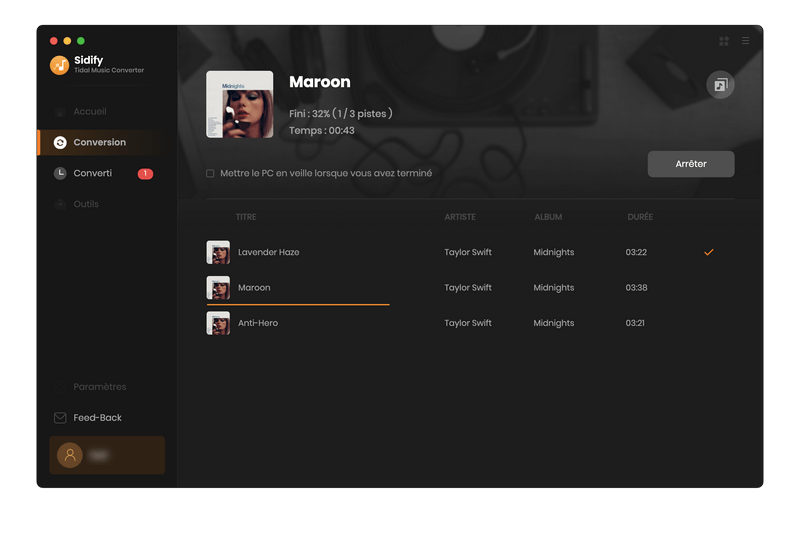Image resolution: width=800 pixels, height=536 pixels.
Task: Switch to the Converti tab
Action: tap(93, 174)
